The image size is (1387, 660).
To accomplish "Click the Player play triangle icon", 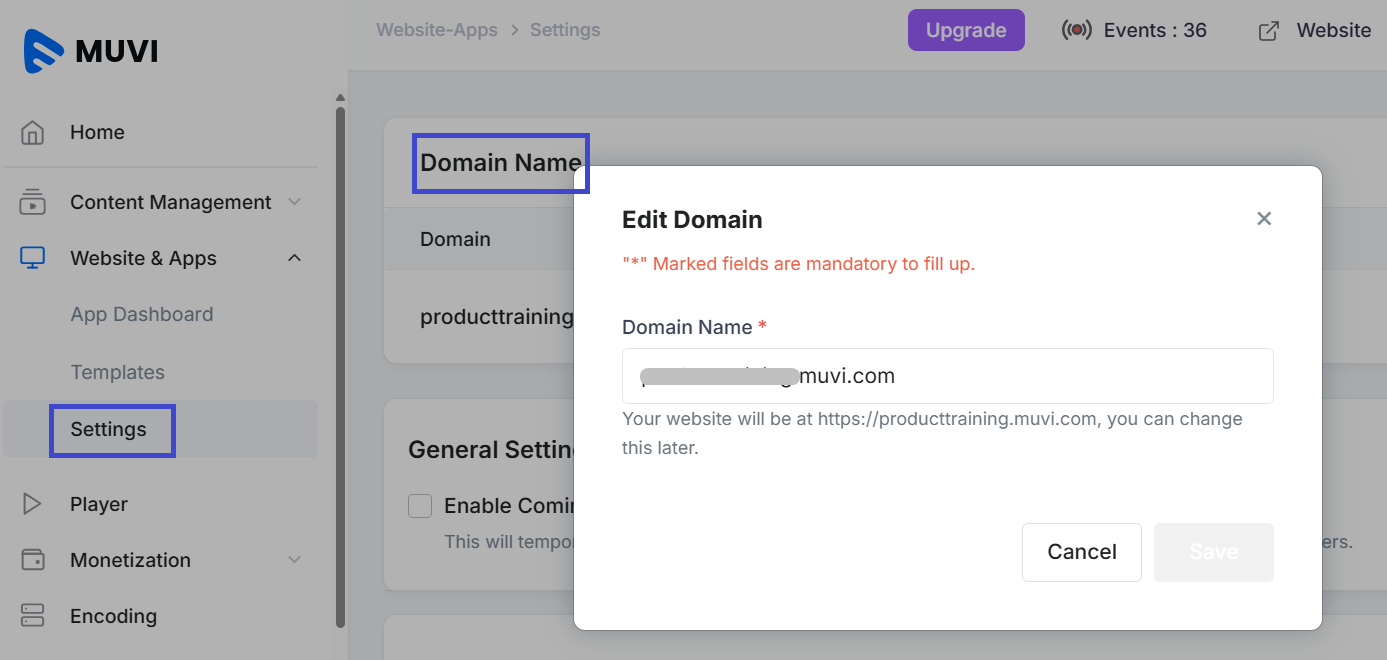I will point(33,504).
